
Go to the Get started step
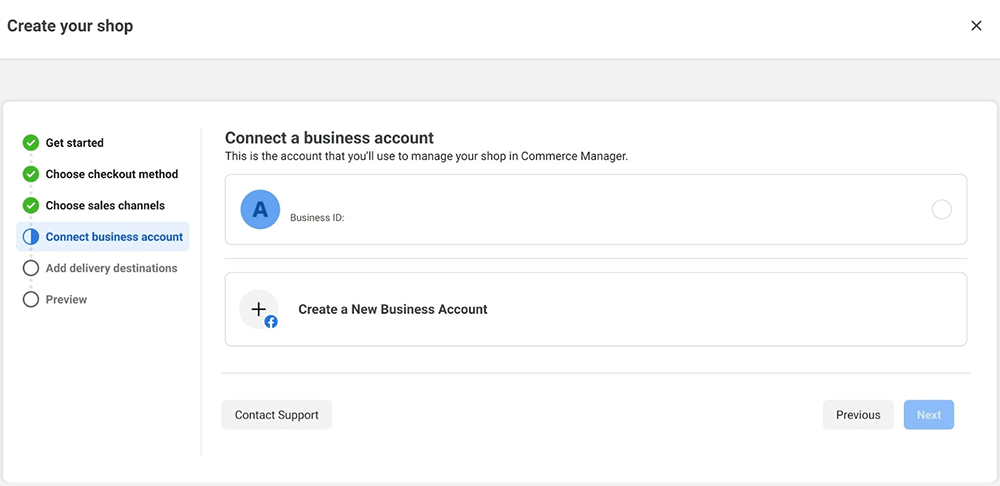(x=75, y=143)
